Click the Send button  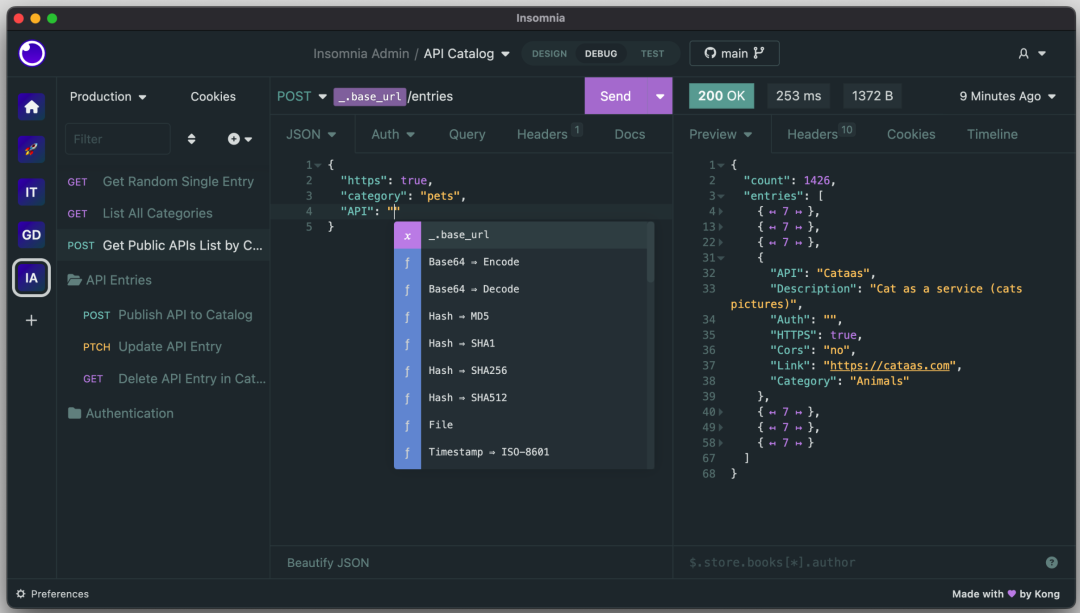pos(615,96)
